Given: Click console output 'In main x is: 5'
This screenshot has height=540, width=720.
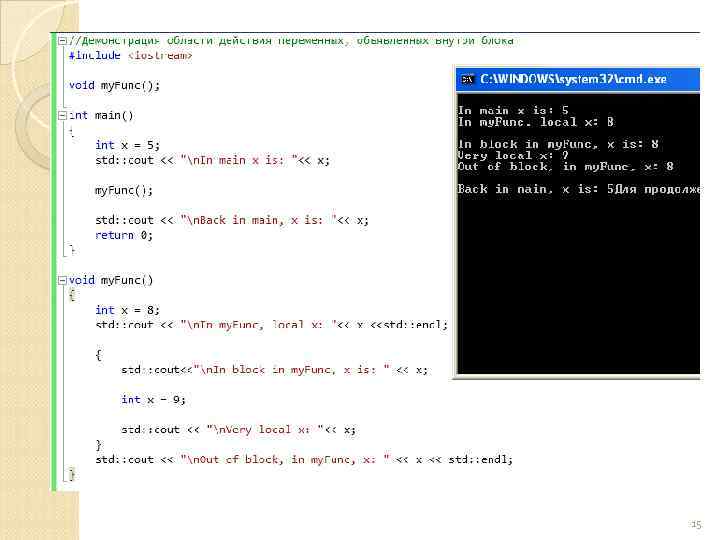Looking at the screenshot, I should (x=513, y=110).
